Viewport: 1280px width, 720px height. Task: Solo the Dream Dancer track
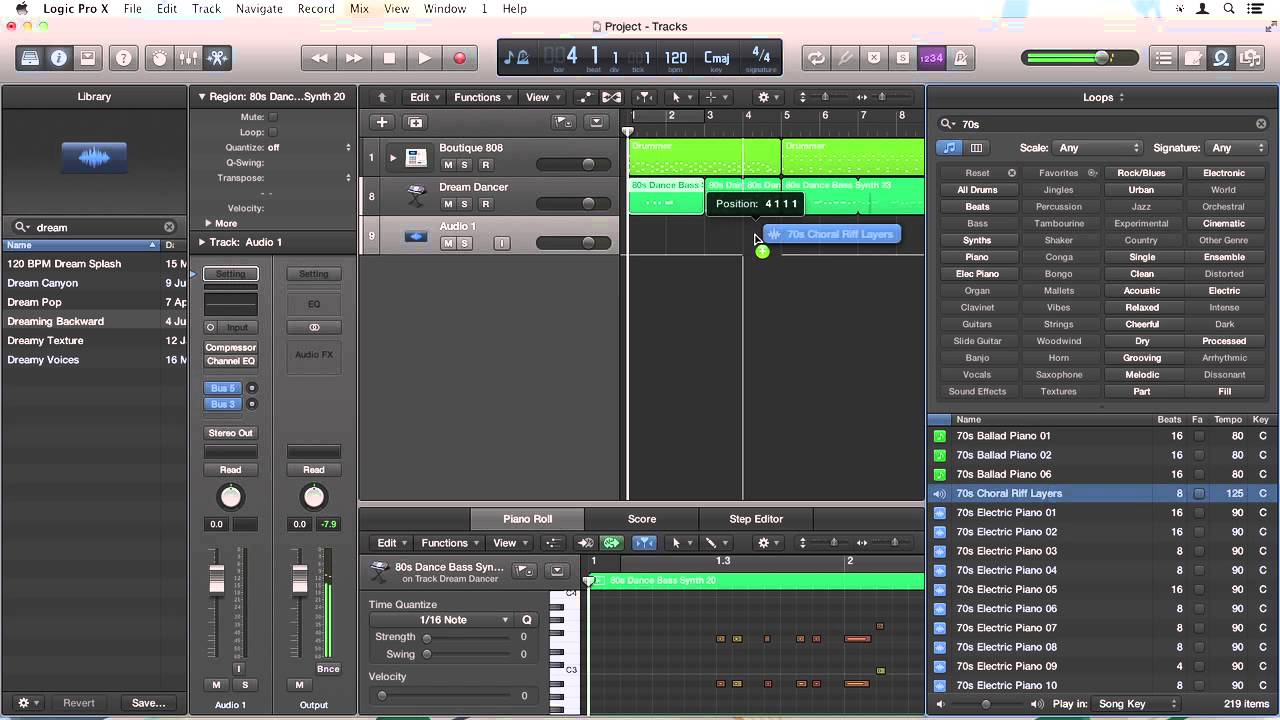[465, 204]
